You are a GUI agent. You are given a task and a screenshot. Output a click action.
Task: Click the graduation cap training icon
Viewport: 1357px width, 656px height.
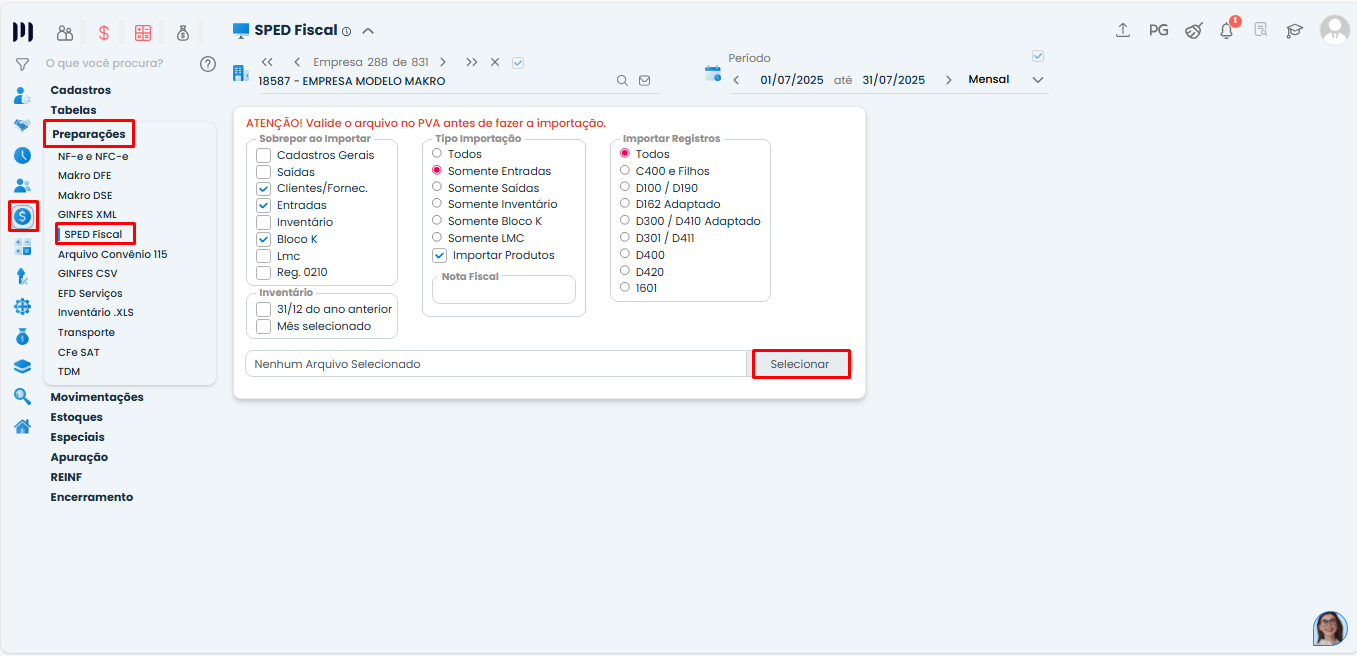(1294, 31)
